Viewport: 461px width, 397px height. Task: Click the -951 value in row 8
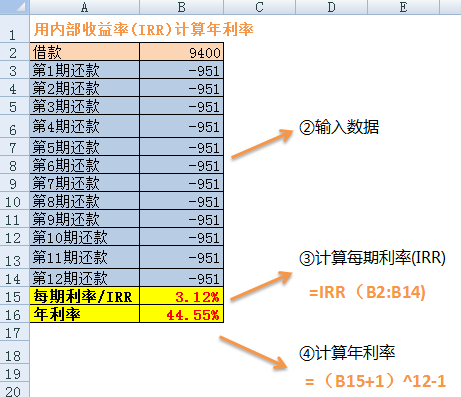(x=181, y=164)
